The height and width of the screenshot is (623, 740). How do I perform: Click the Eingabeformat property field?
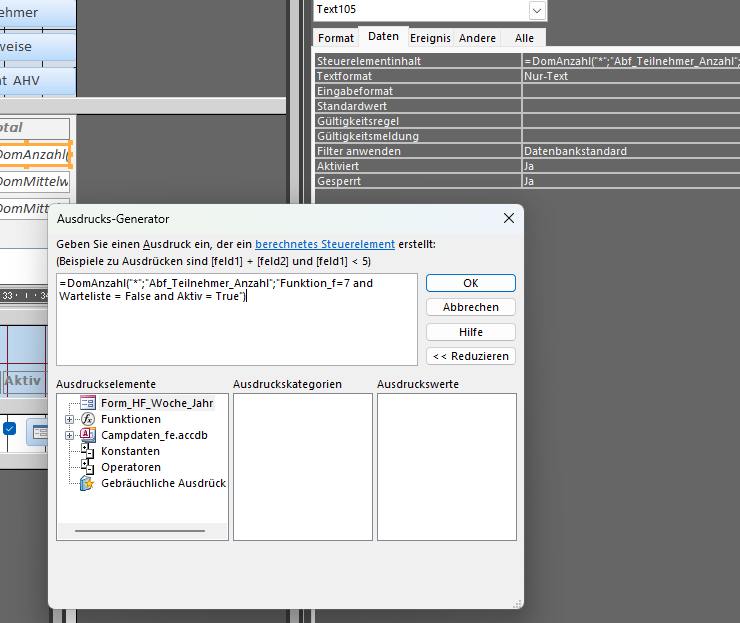tap(631, 91)
